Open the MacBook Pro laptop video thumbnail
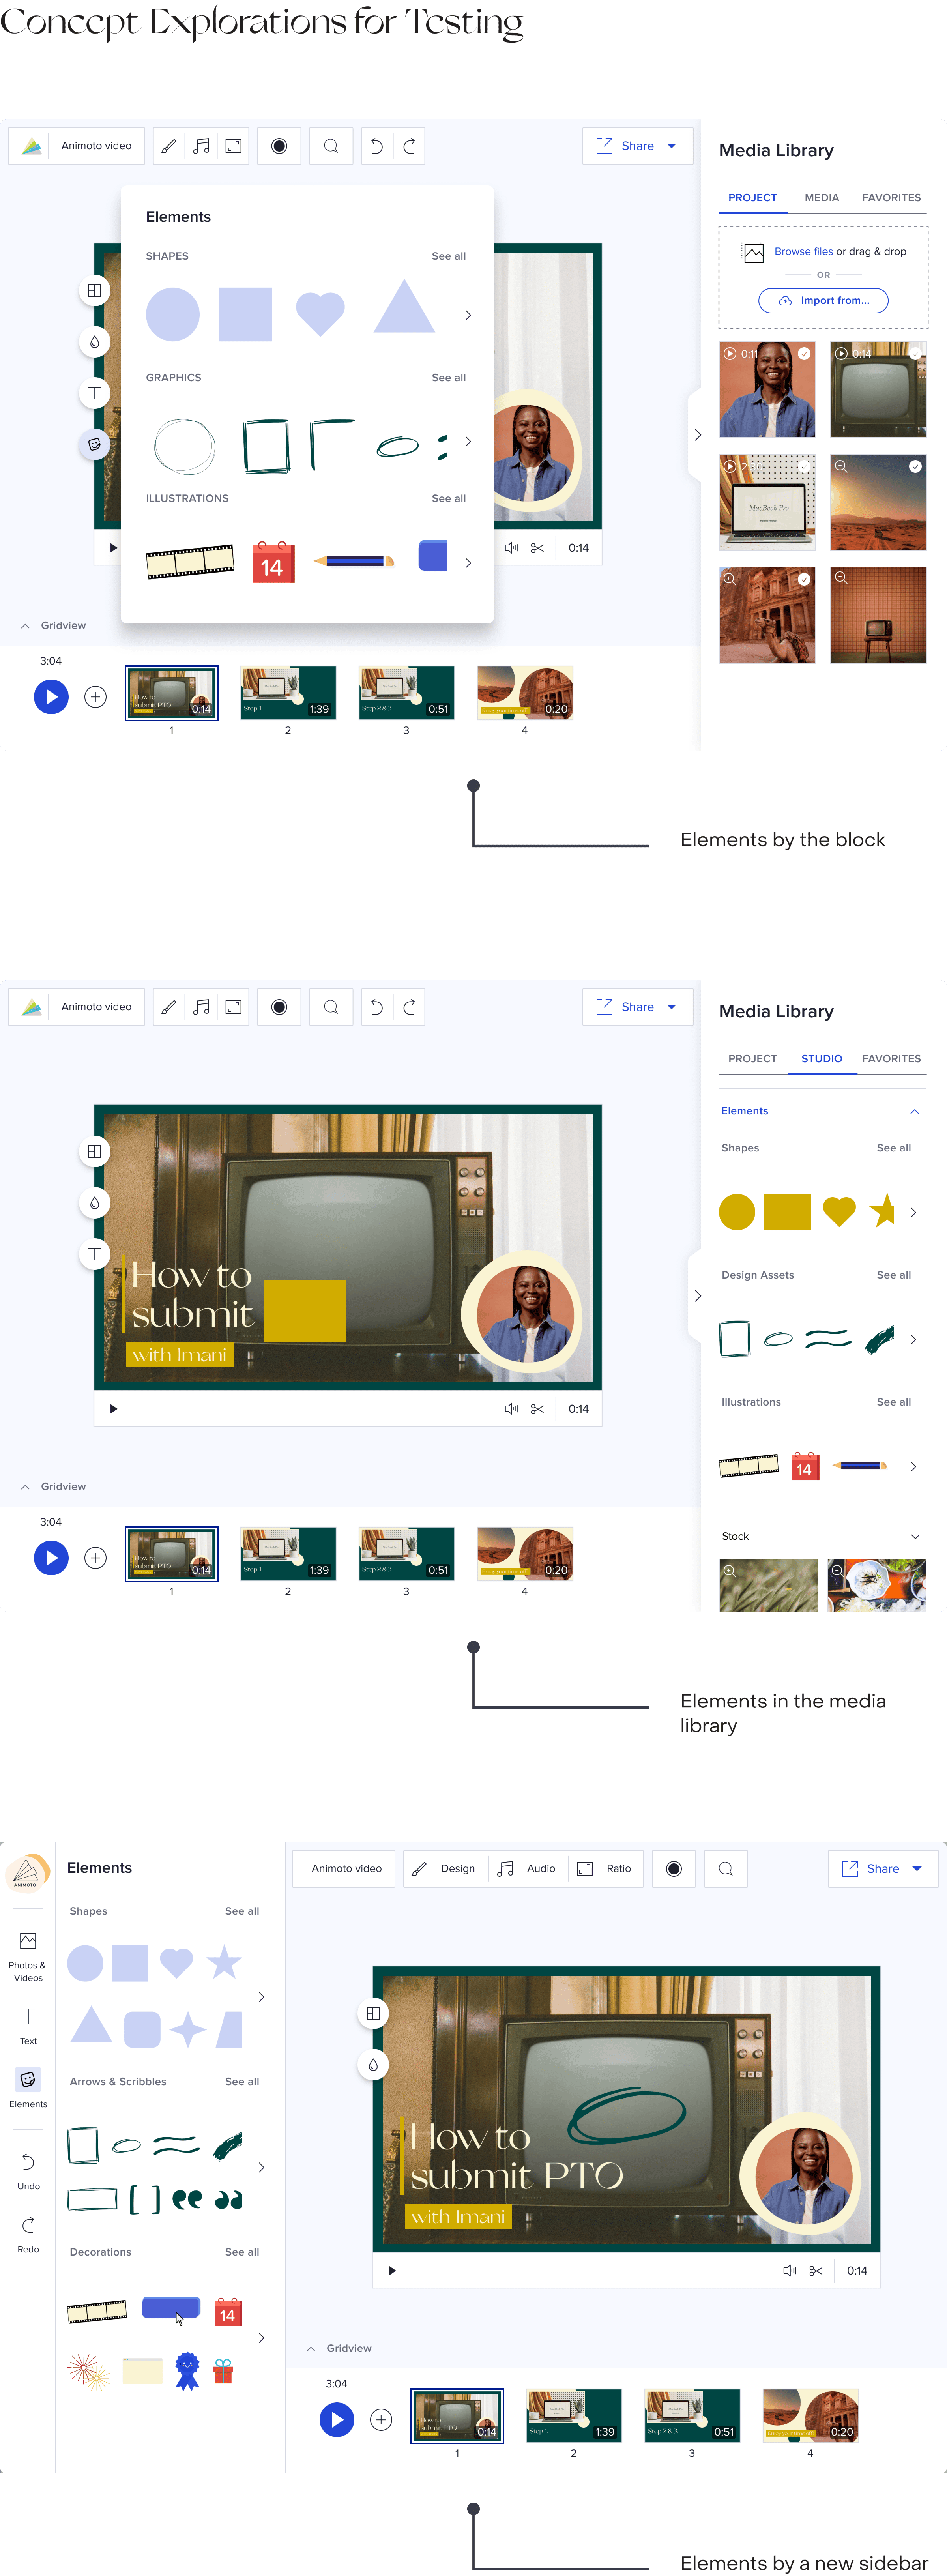Image resolution: width=947 pixels, height=2576 pixels. point(767,502)
